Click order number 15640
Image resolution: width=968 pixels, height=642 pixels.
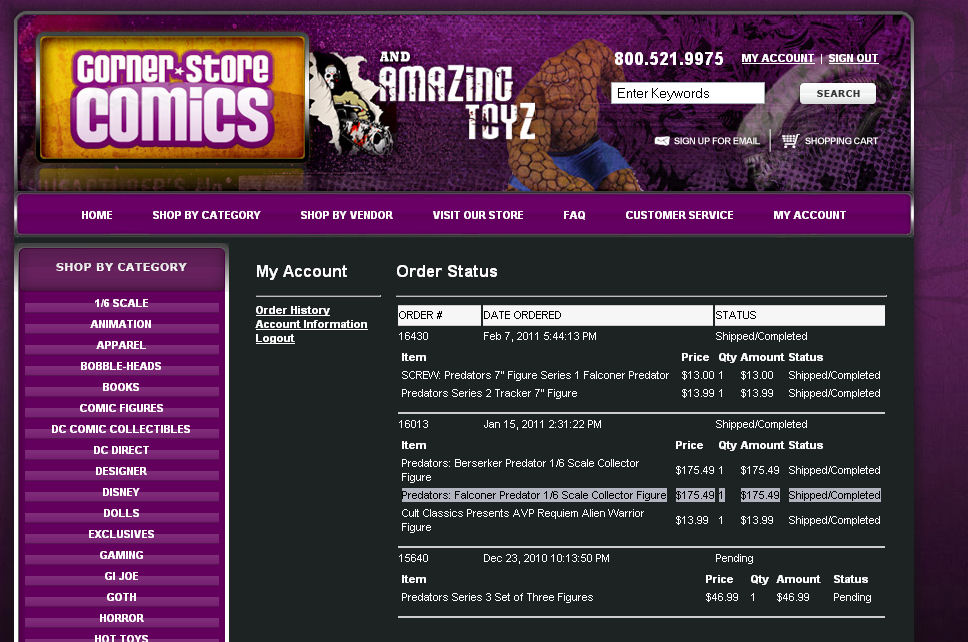pyautogui.click(x=413, y=558)
